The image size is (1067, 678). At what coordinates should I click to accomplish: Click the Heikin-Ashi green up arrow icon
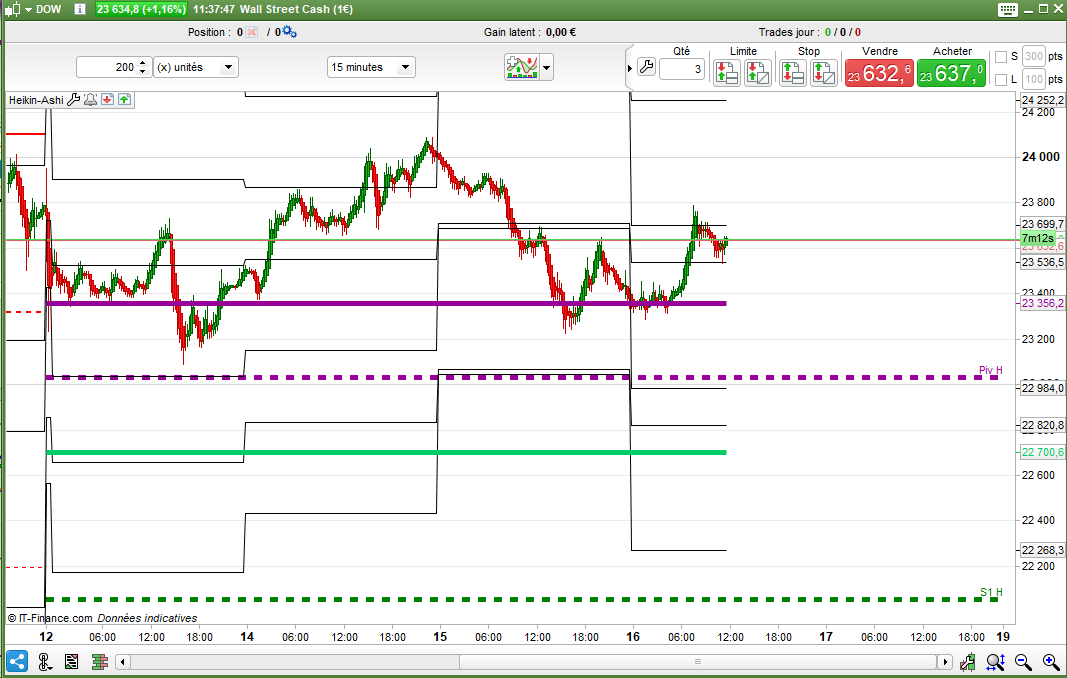click(x=124, y=99)
